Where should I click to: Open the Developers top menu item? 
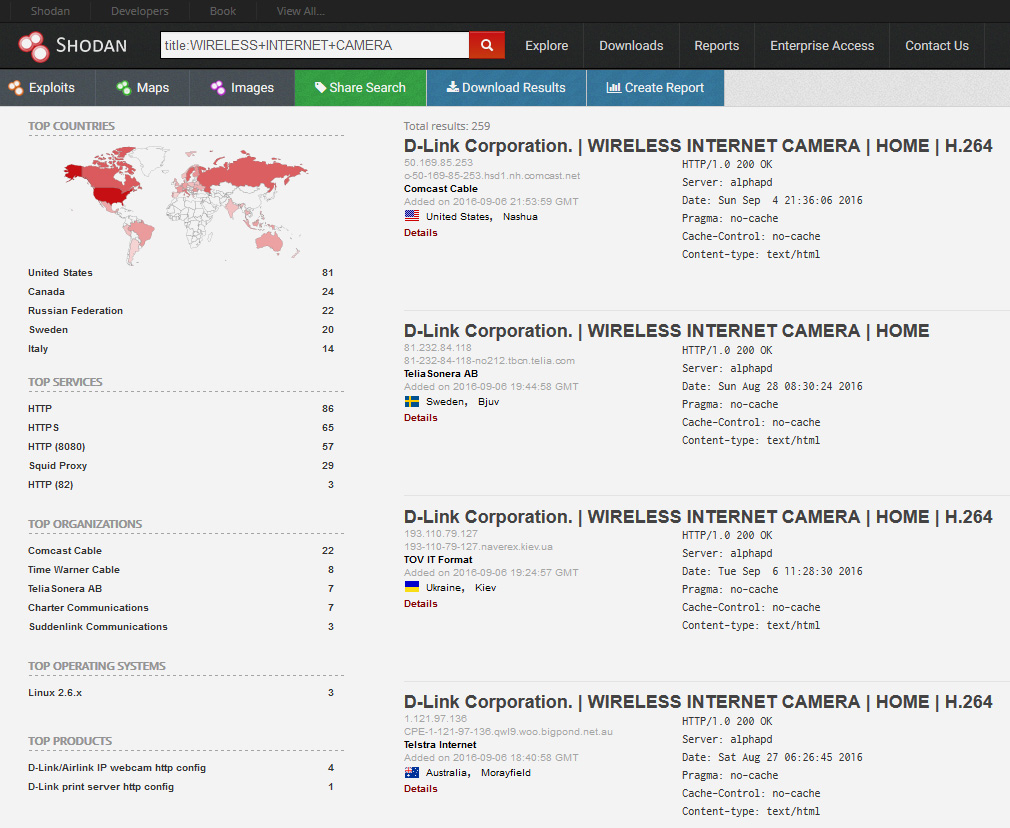tap(140, 11)
